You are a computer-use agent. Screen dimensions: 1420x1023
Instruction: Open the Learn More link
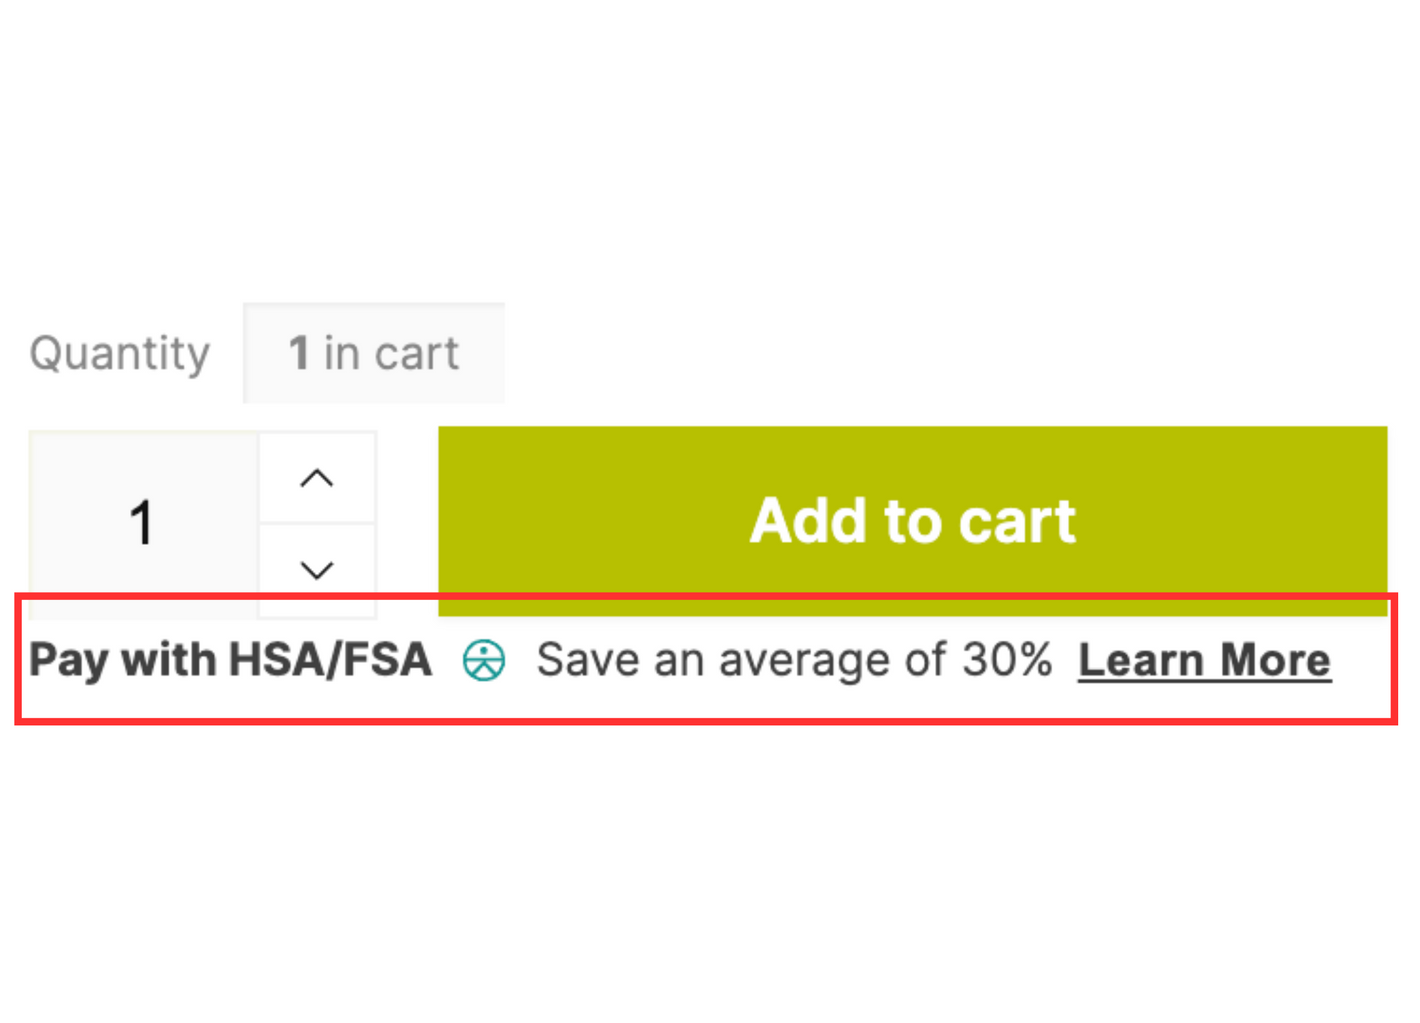(x=1204, y=660)
